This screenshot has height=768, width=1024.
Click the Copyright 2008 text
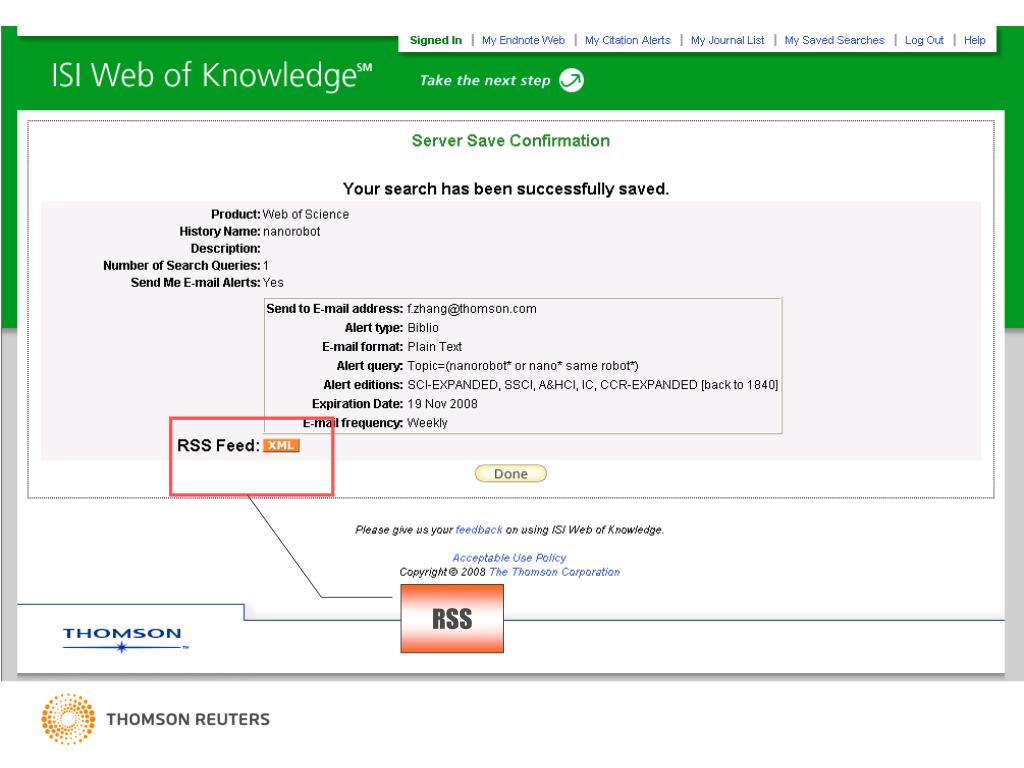click(442, 572)
